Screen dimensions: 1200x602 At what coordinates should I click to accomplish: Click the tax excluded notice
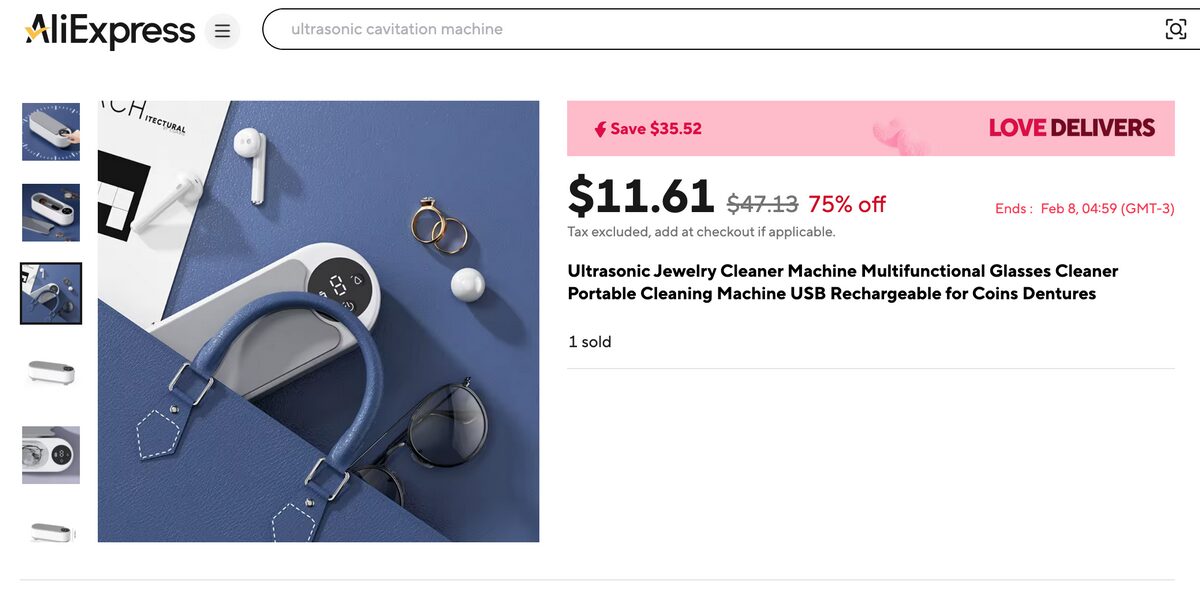pos(701,232)
